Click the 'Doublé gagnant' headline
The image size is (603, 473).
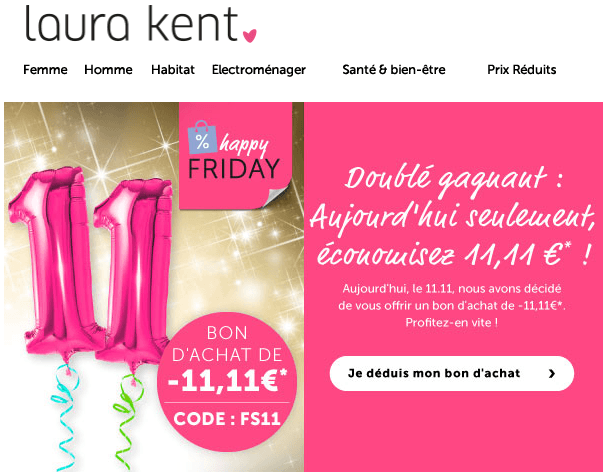coord(452,217)
